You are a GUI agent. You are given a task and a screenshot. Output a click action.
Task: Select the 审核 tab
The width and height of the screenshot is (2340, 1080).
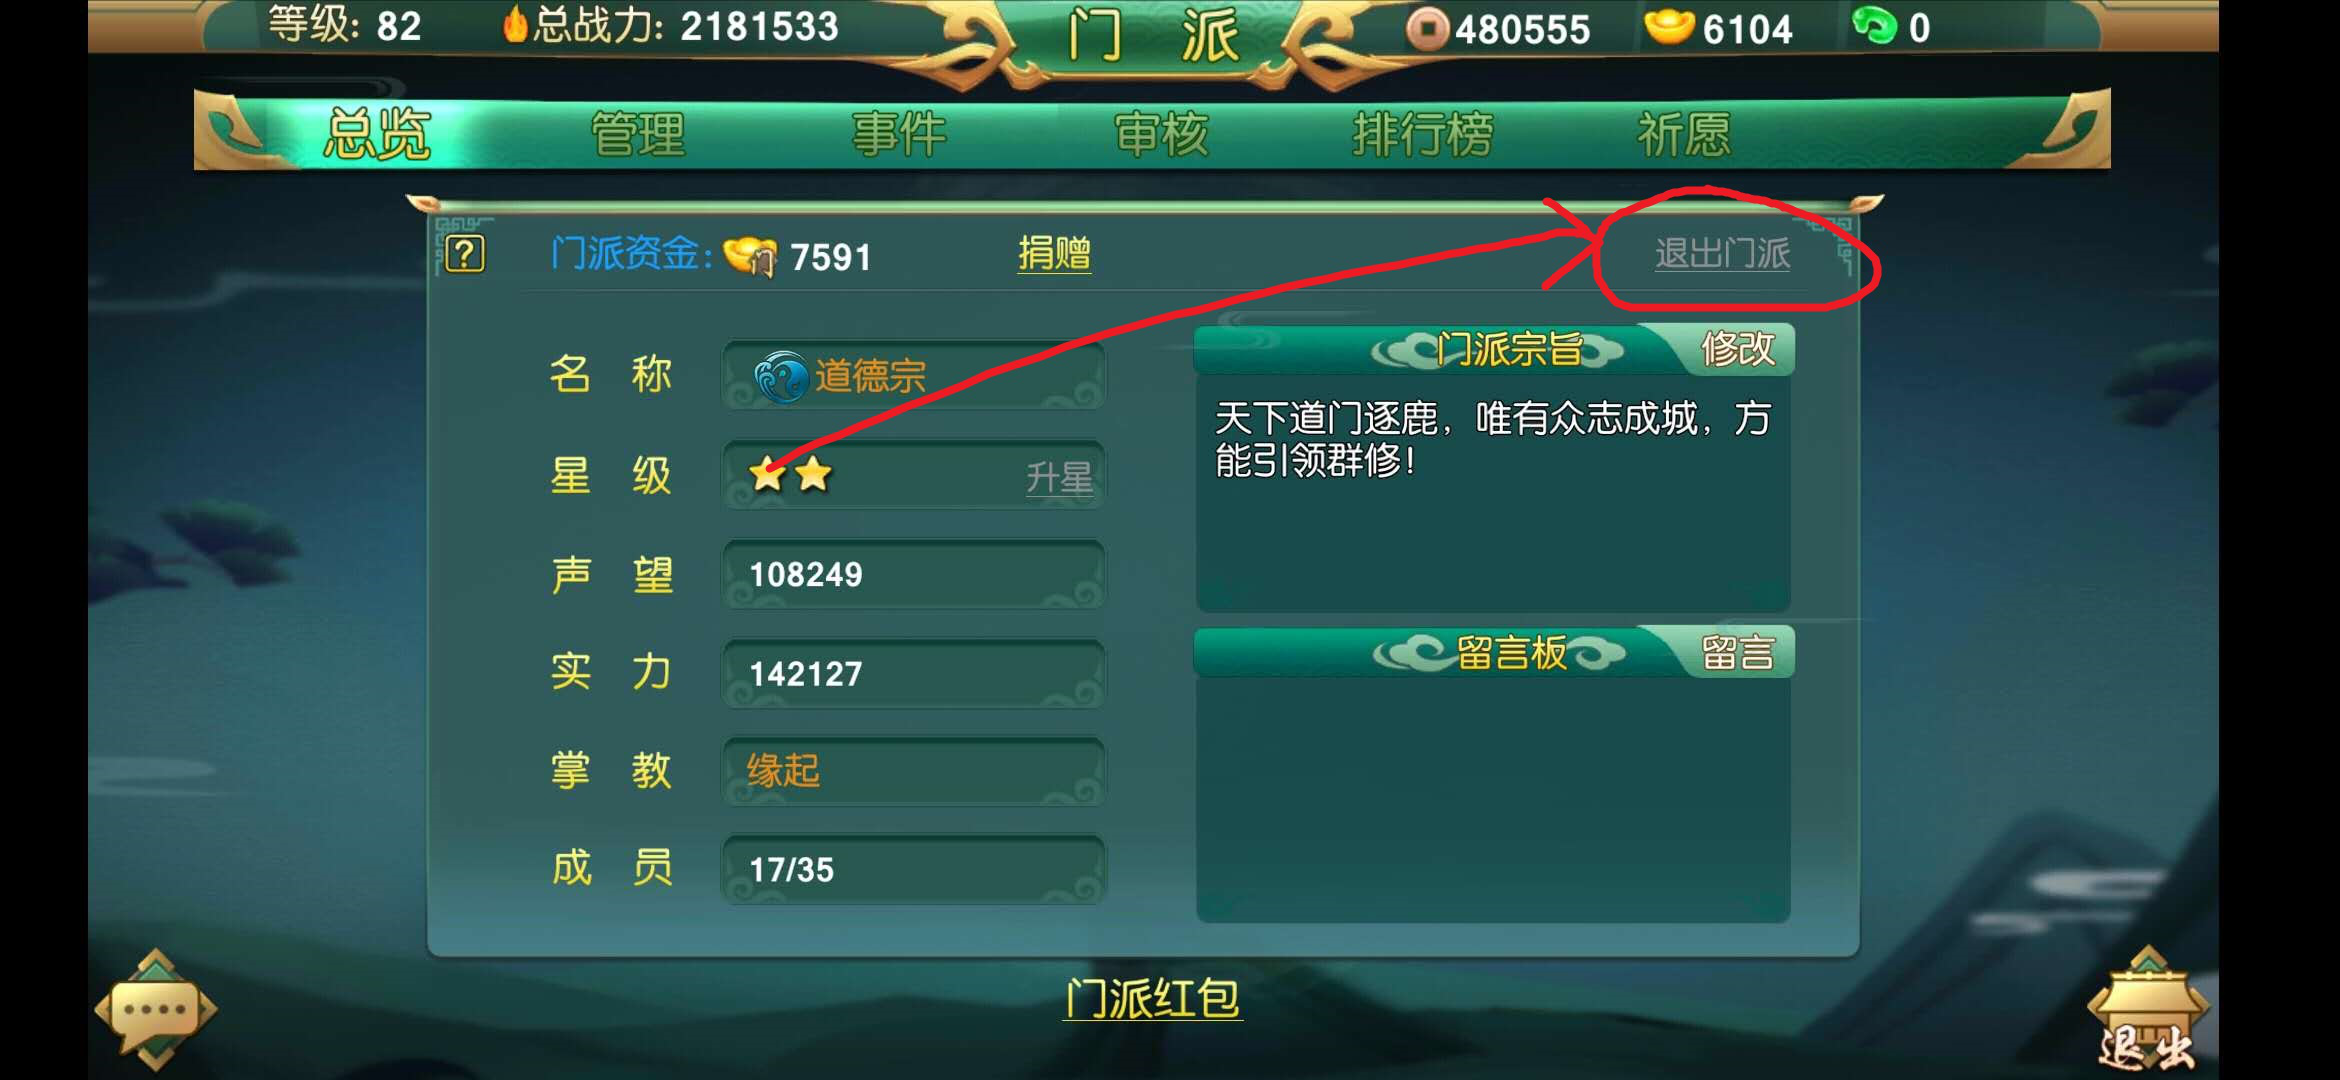(1161, 134)
